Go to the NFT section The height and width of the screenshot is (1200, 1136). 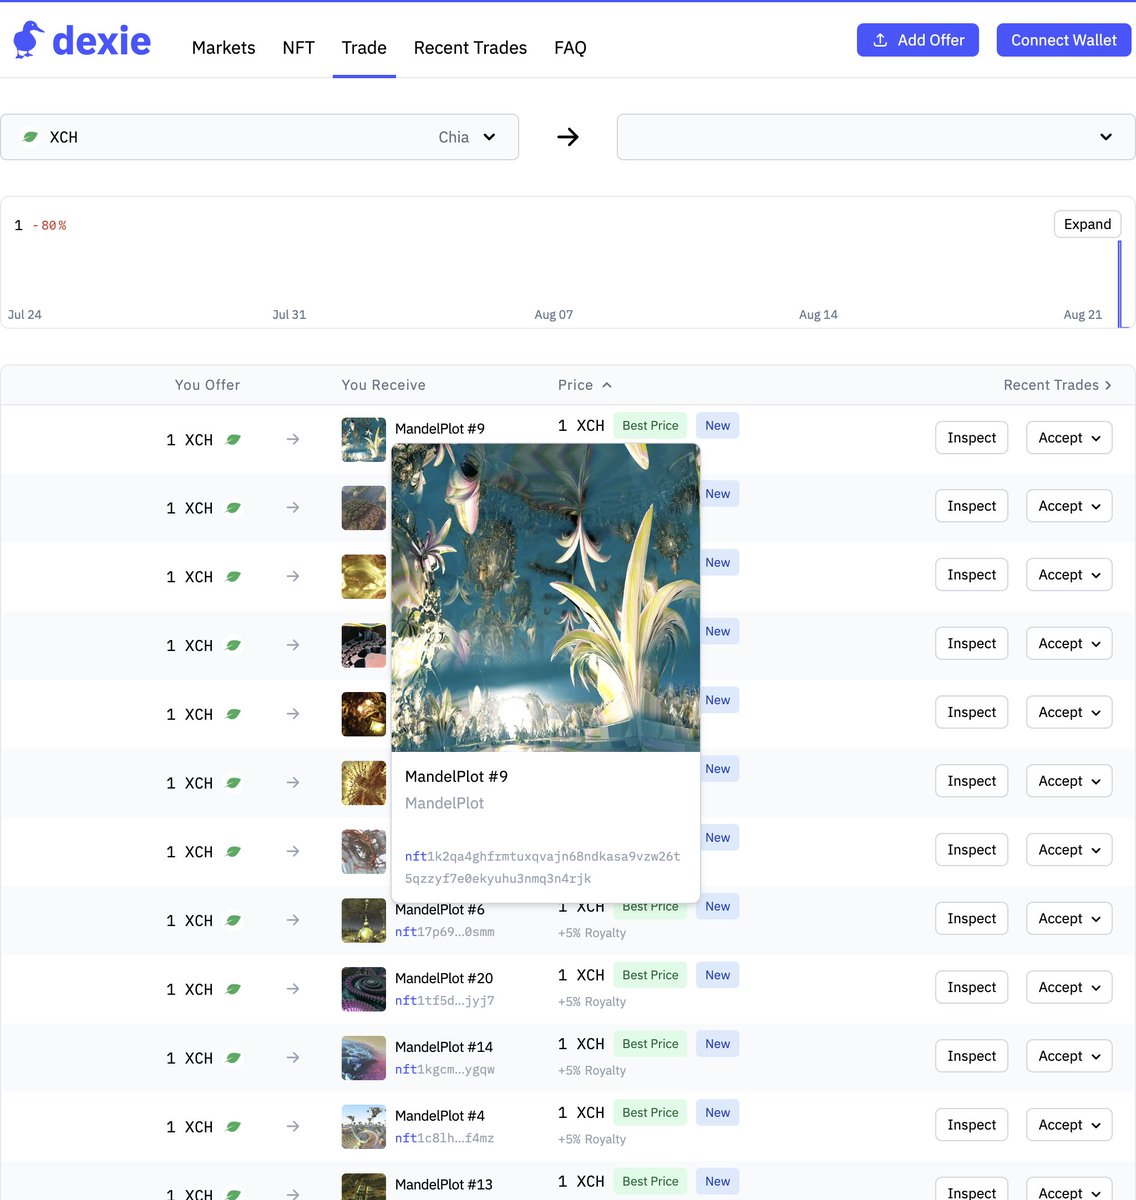pyautogui.click(x=298, y=47)
